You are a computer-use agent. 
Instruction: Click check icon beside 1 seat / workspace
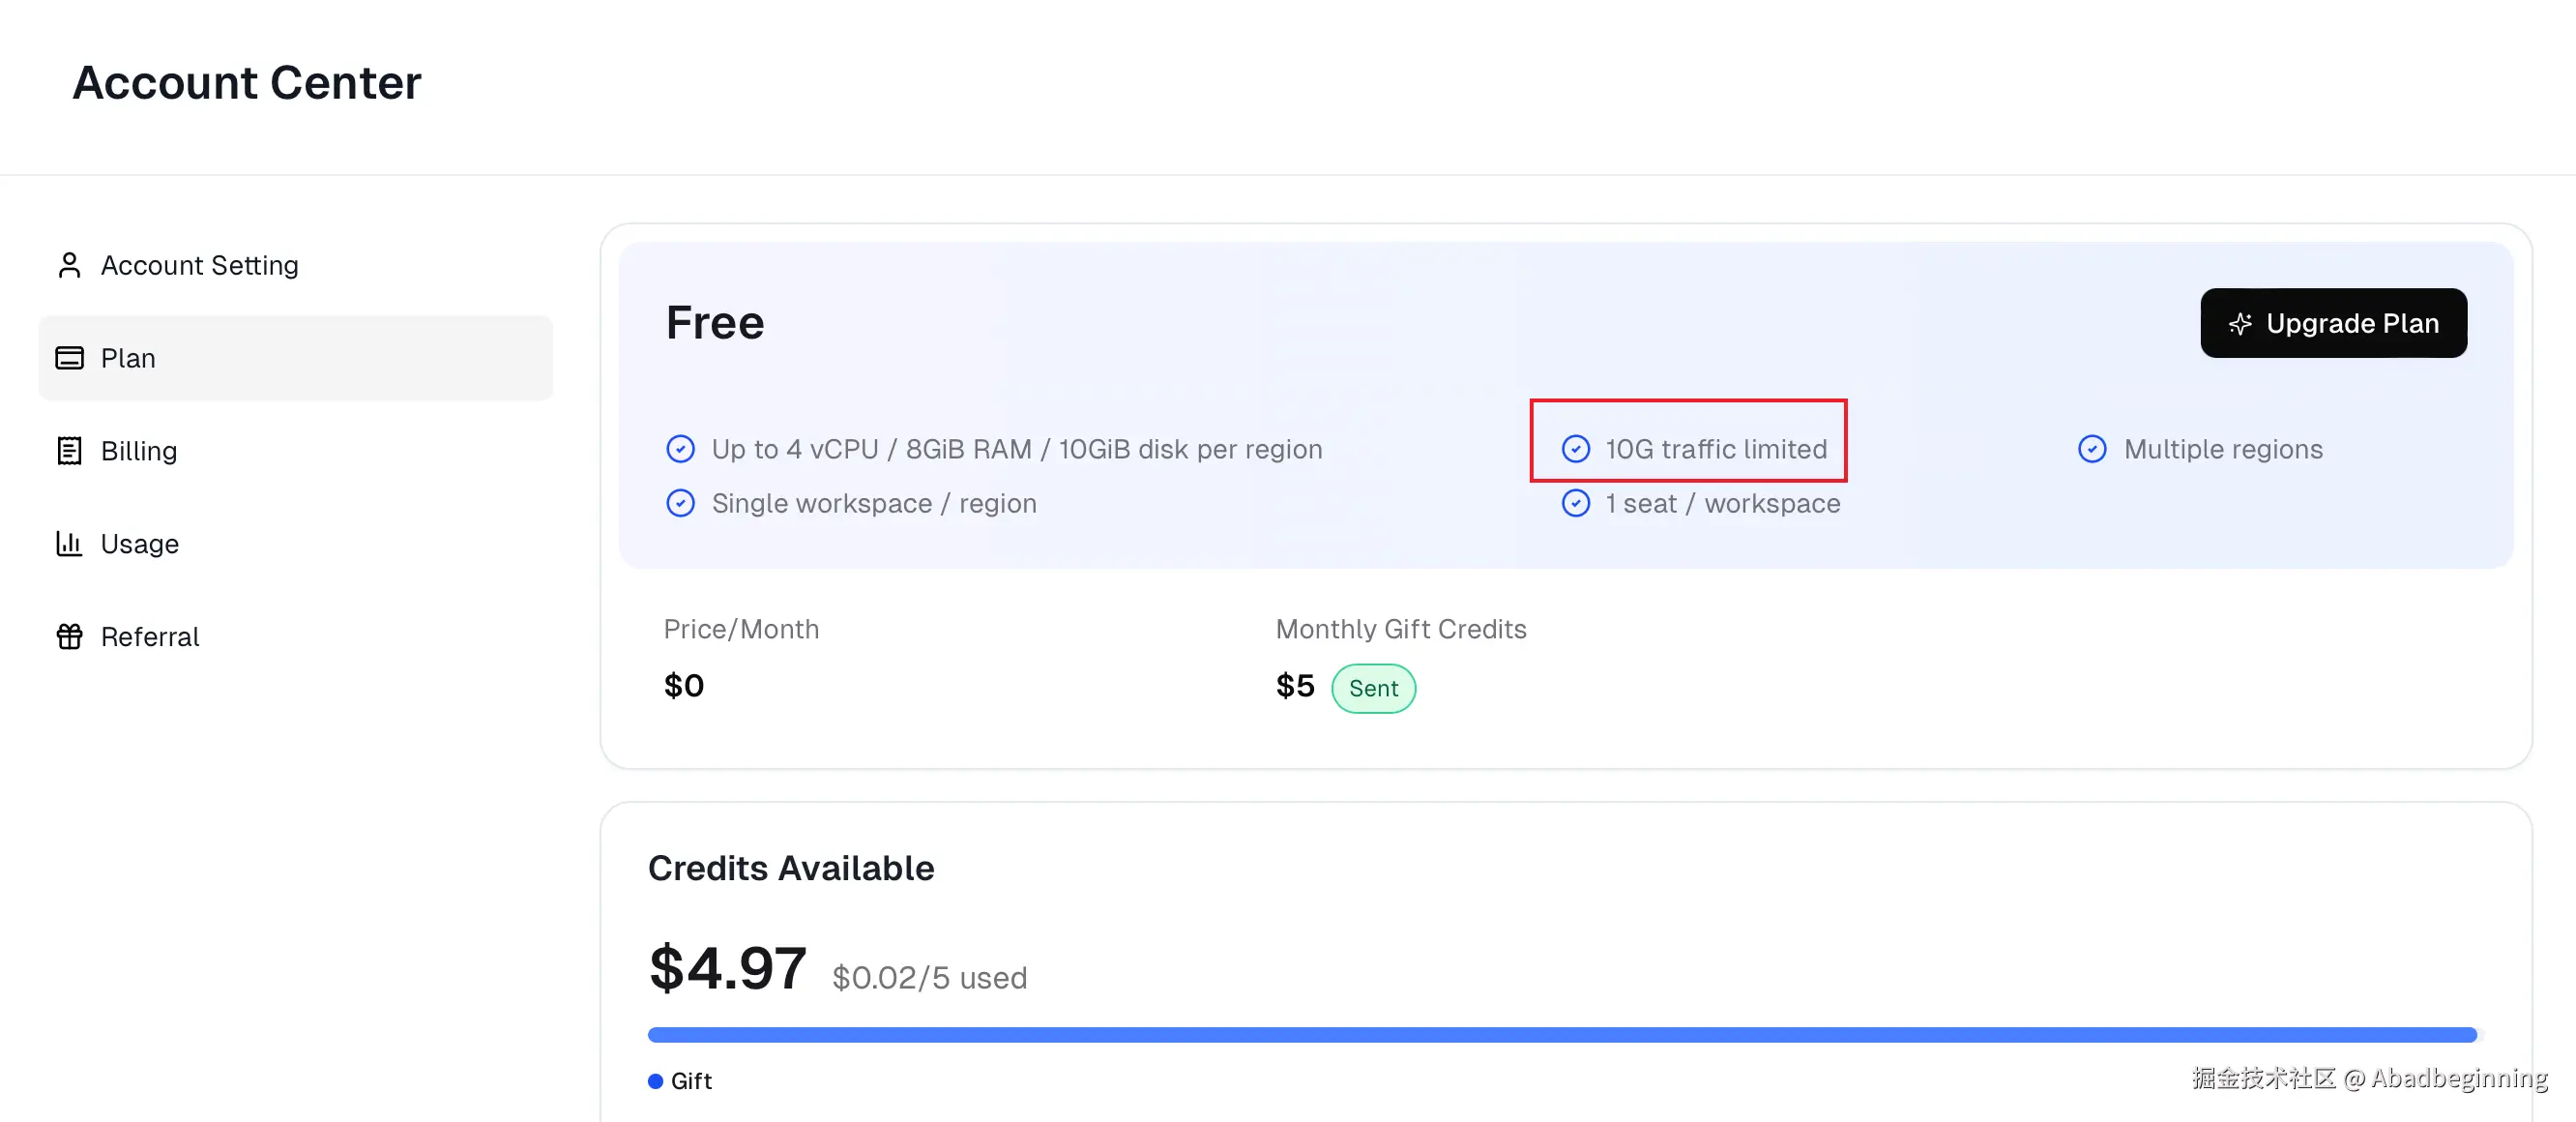coord(1576,503)
